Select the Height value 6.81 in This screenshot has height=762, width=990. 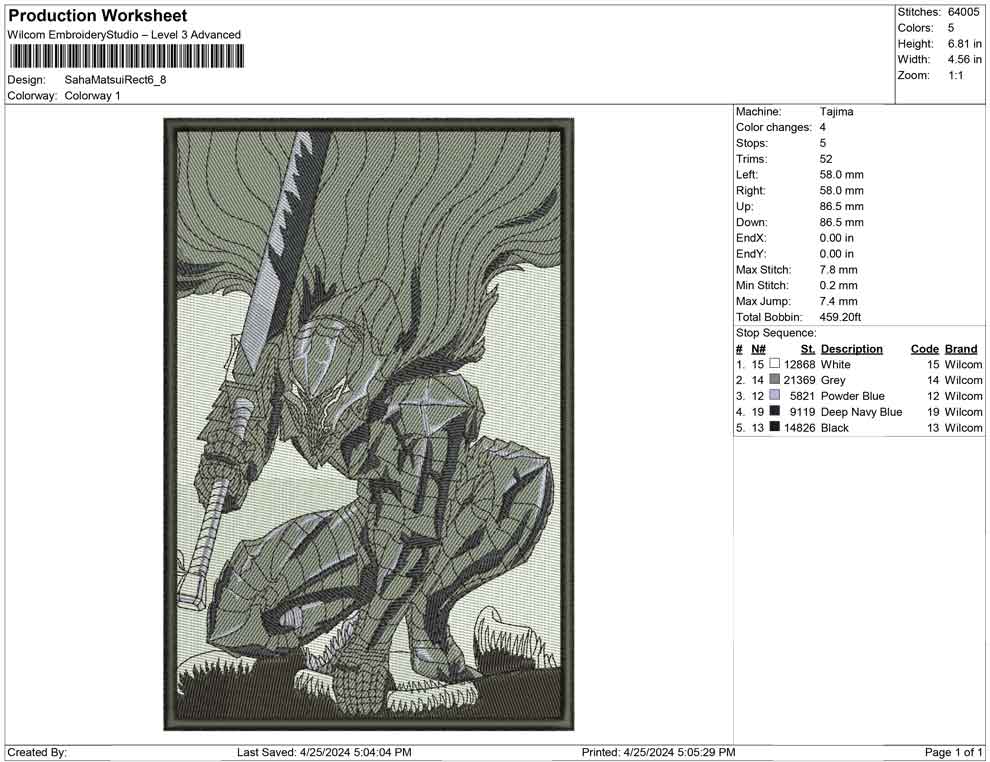pyautogui.click(x=965, y=44)
